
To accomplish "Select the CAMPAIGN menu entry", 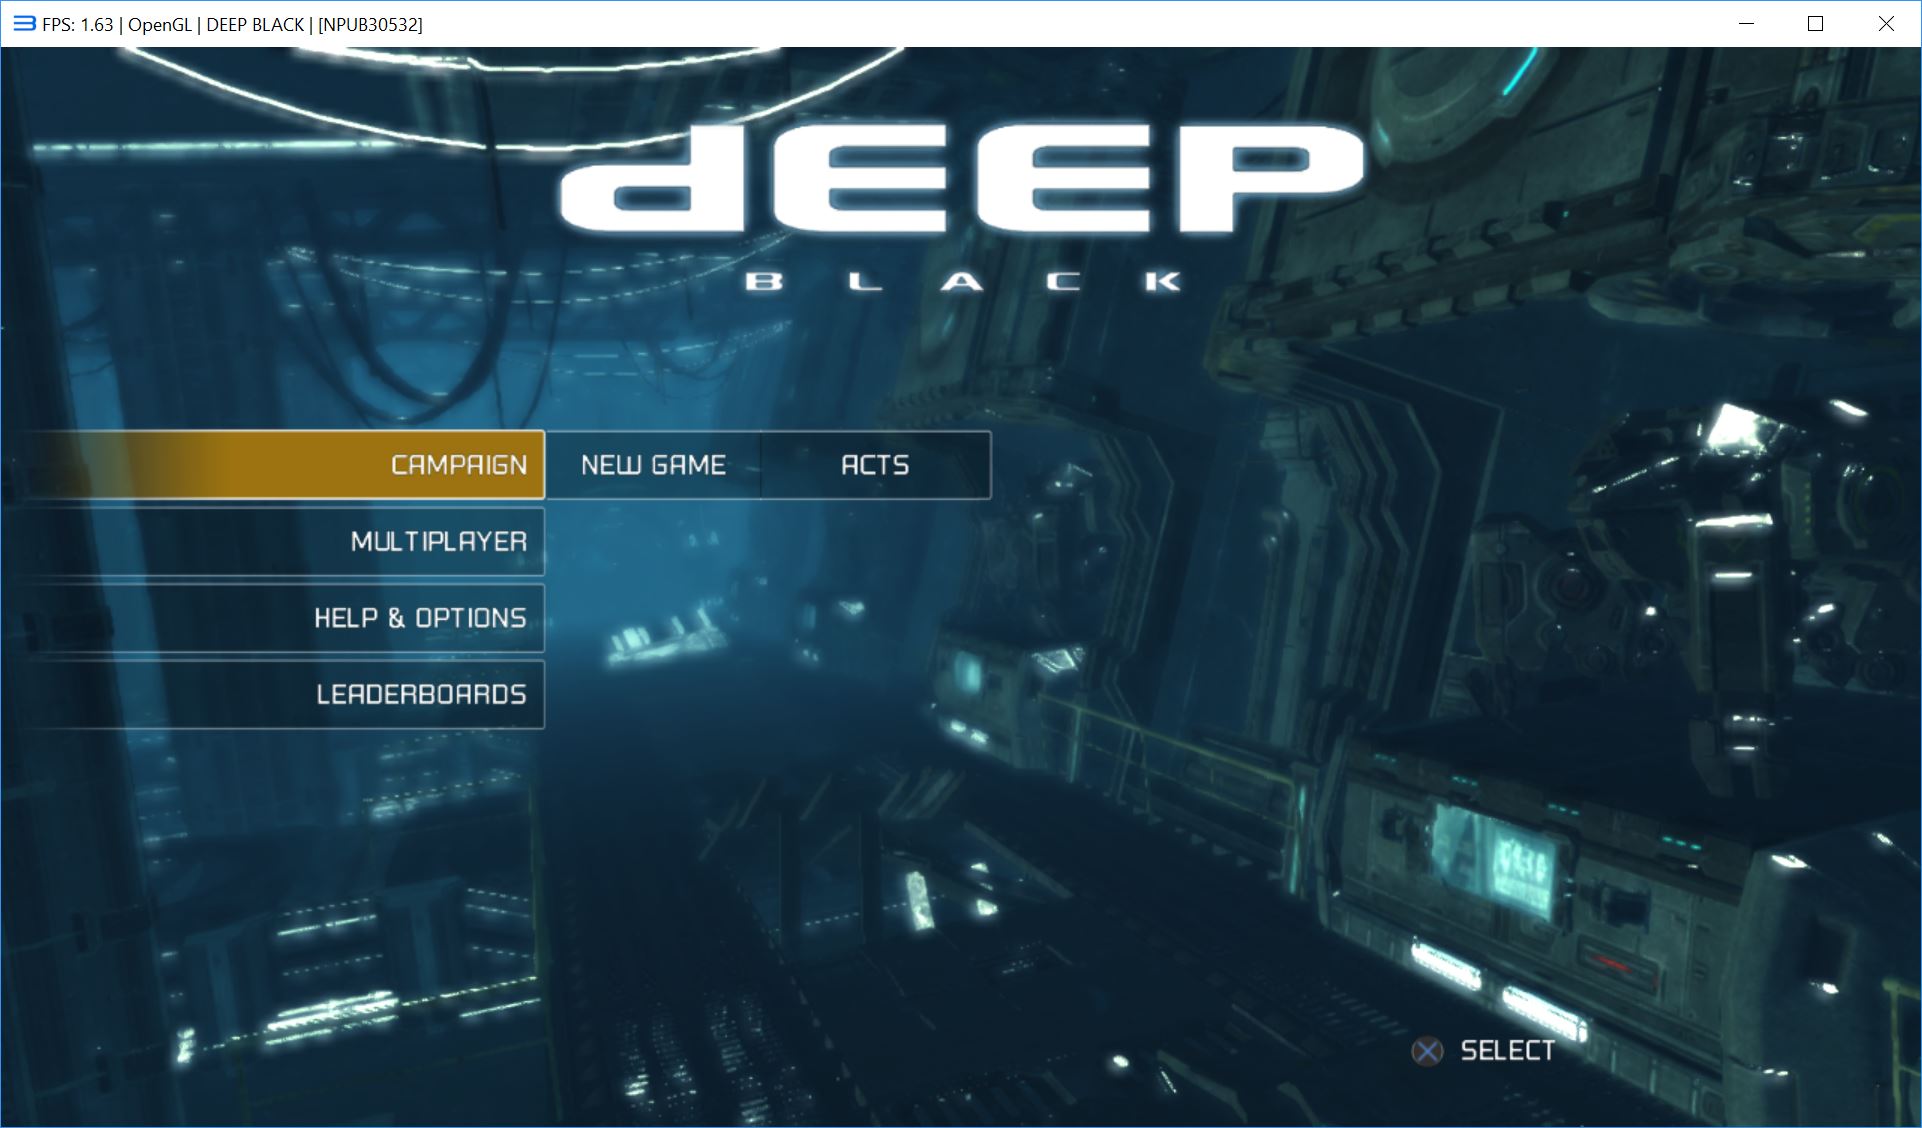I will pyautogui.click(x=458, y=465).
